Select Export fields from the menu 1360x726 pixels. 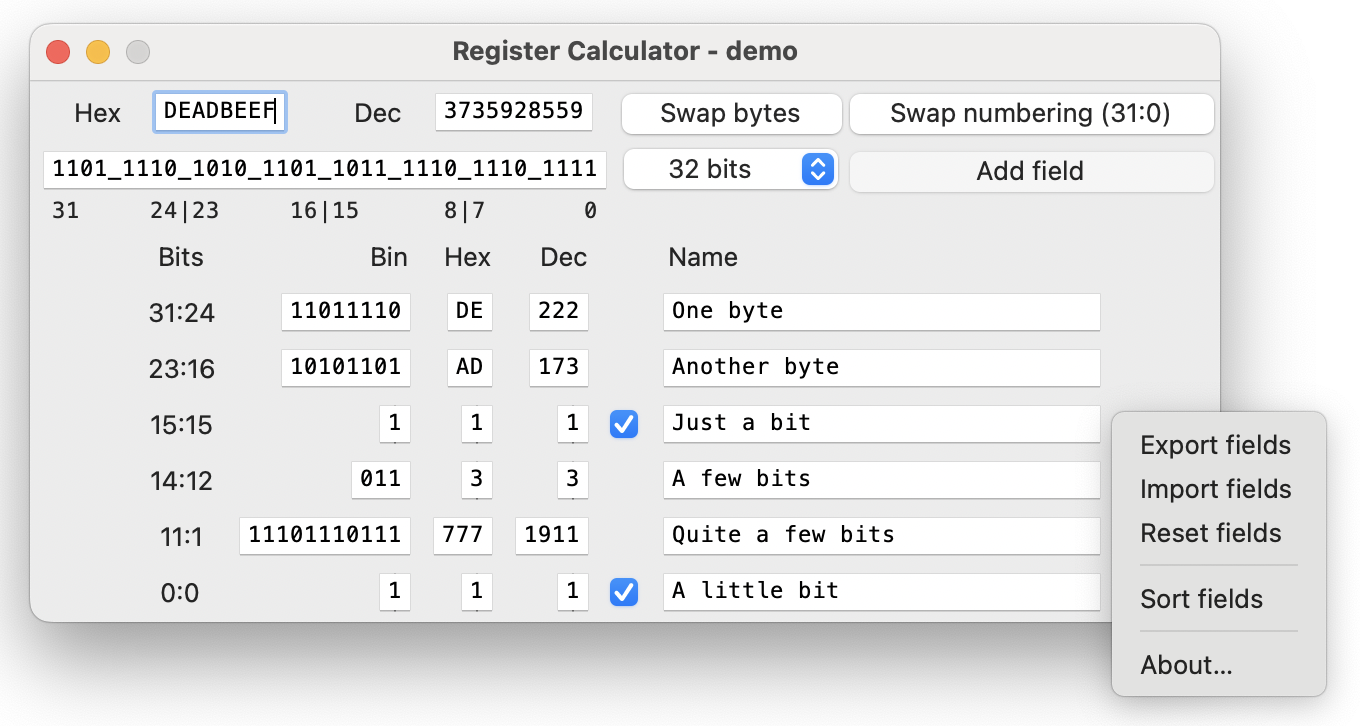click(1216, 445)
